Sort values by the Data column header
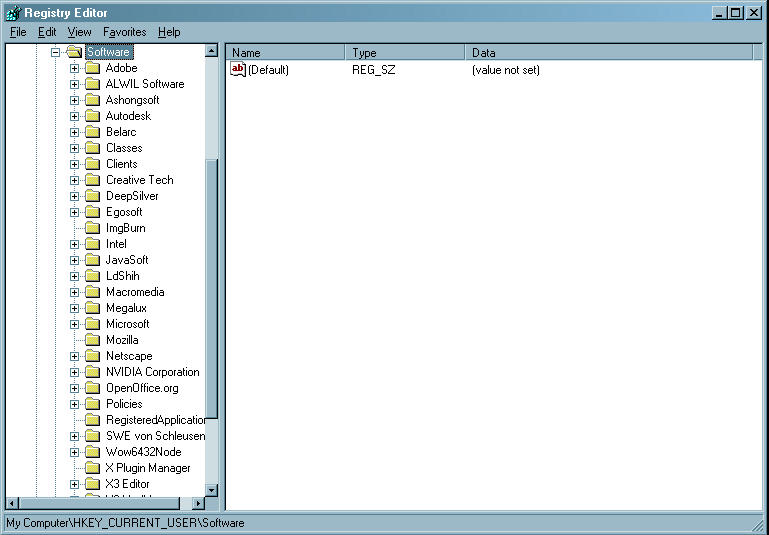769x535 pixels. coord(609,52)
